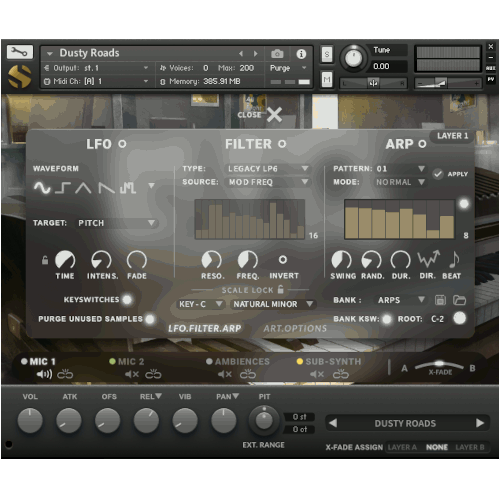The image size is (500, 500).
Task: Click the ARP beat note icon
Action: 454,260
